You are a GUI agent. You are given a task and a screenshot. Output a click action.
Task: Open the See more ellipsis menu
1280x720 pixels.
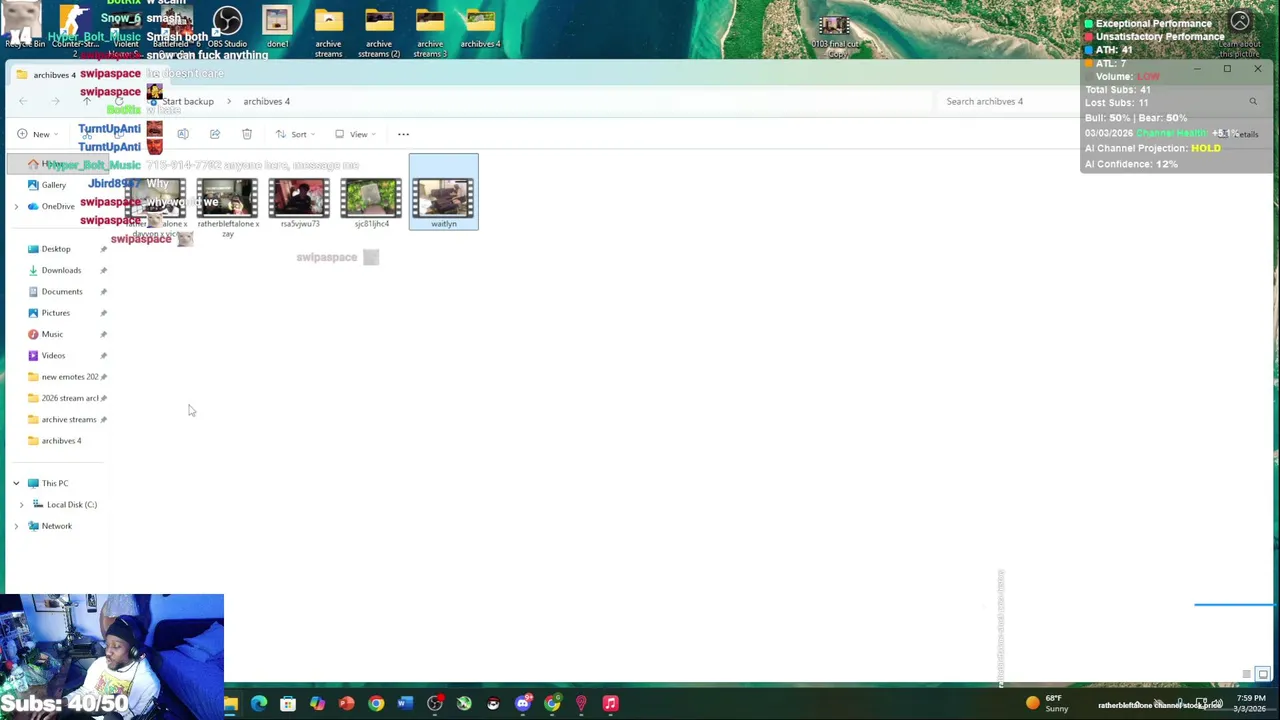[x=403, y=134]
